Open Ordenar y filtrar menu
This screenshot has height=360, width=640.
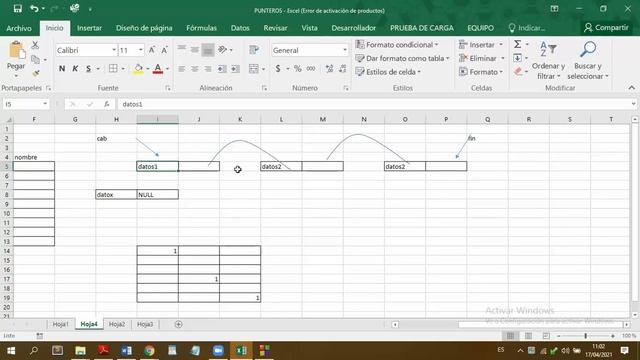pos(548,60)
